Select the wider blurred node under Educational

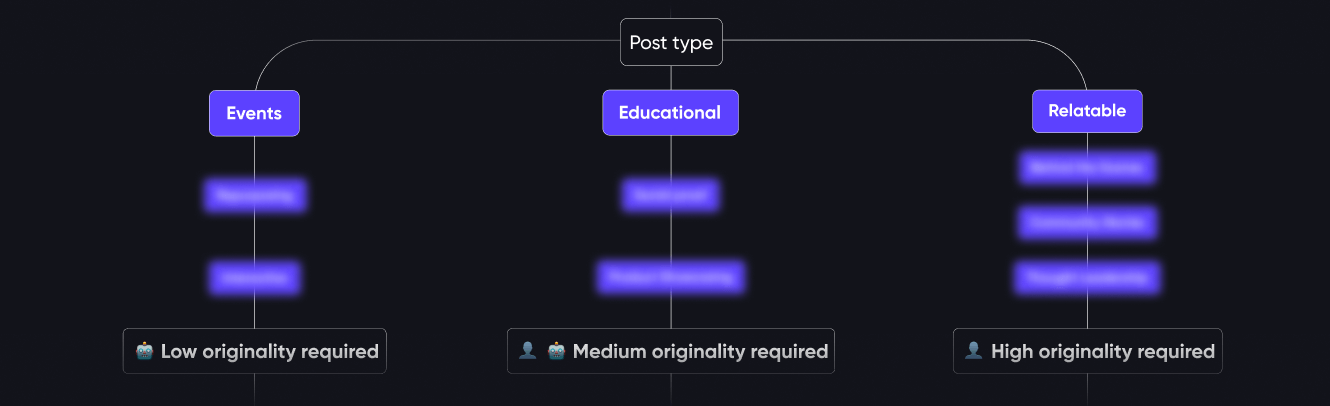click(670, 277)
